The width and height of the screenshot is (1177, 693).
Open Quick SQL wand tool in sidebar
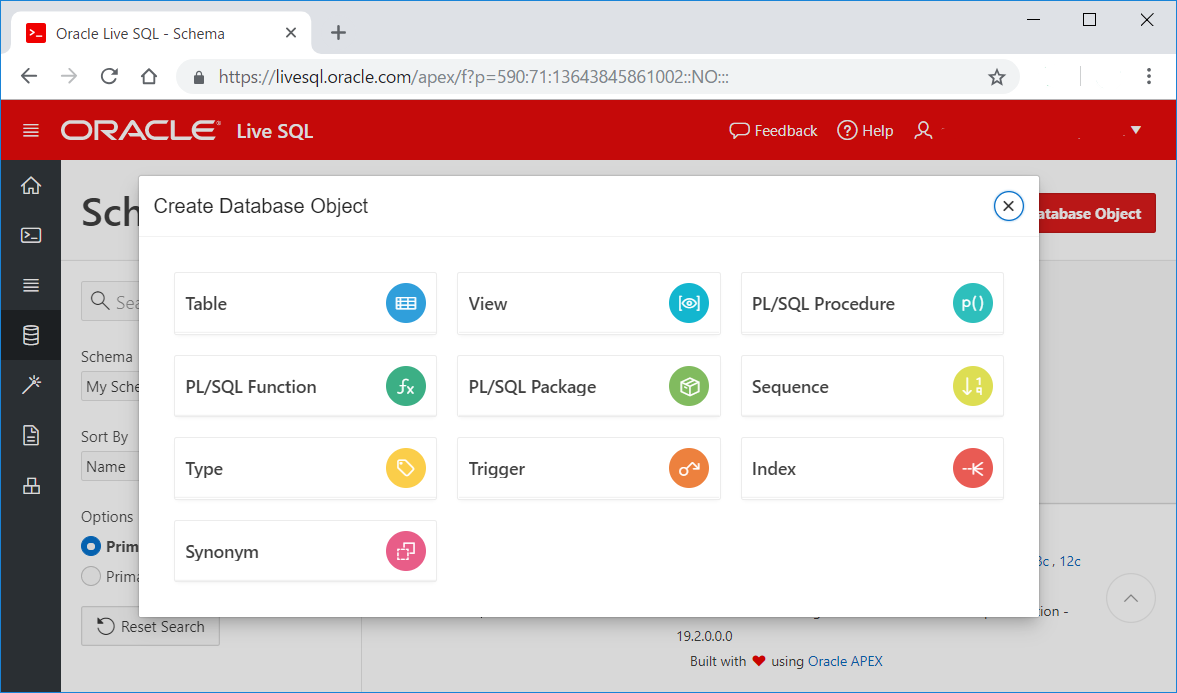tap(31, 382)
